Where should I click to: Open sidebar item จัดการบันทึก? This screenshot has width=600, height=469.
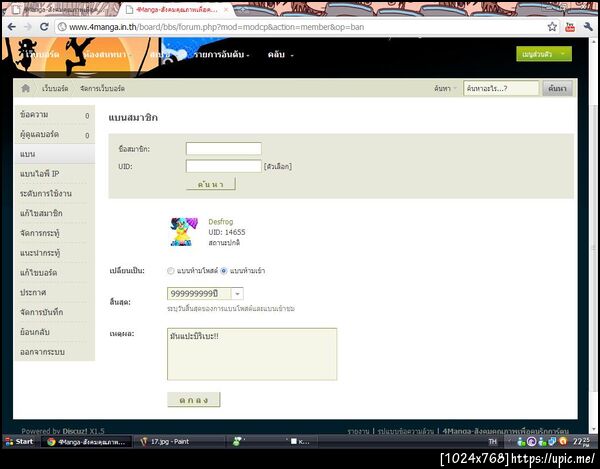point(54,312)
